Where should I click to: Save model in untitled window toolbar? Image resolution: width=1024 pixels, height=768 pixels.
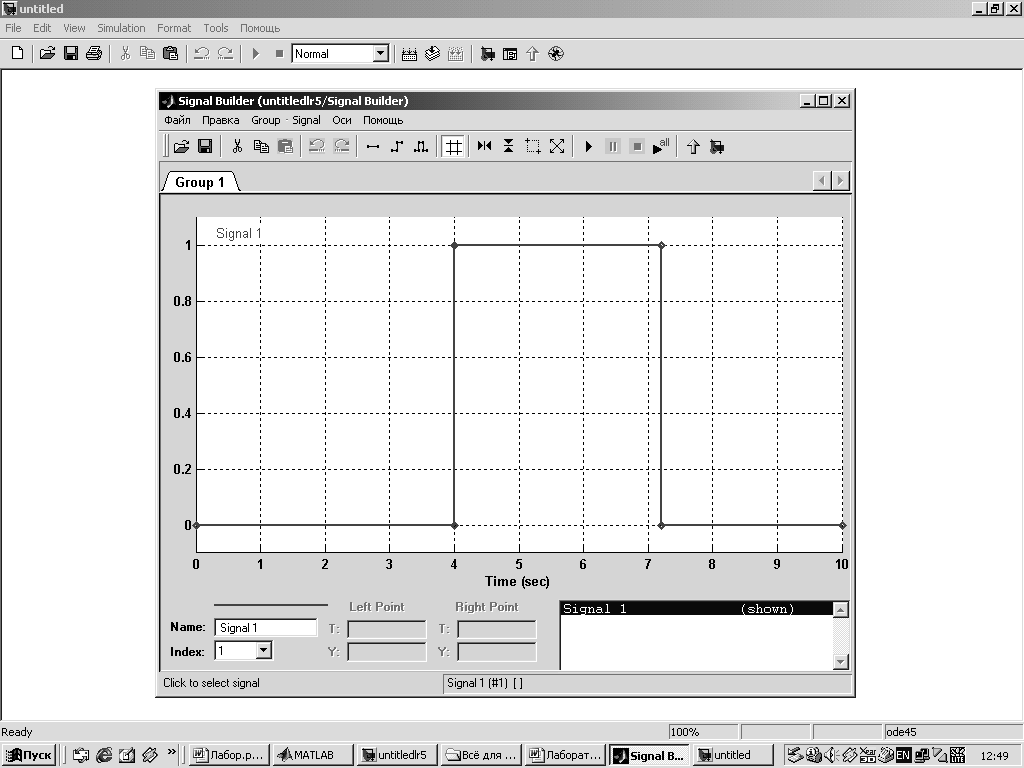point(71,54)
